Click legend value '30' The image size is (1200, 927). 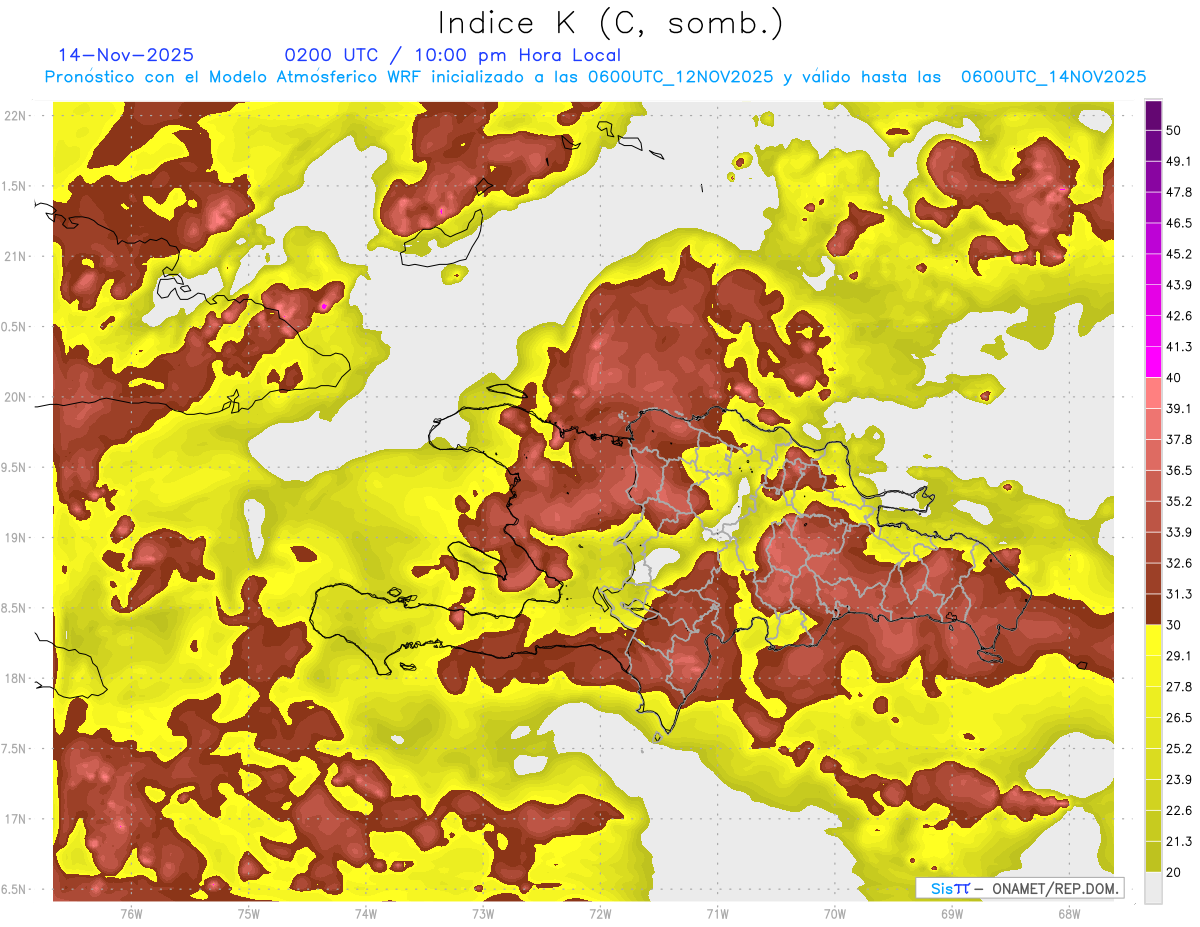point(1174,625)
